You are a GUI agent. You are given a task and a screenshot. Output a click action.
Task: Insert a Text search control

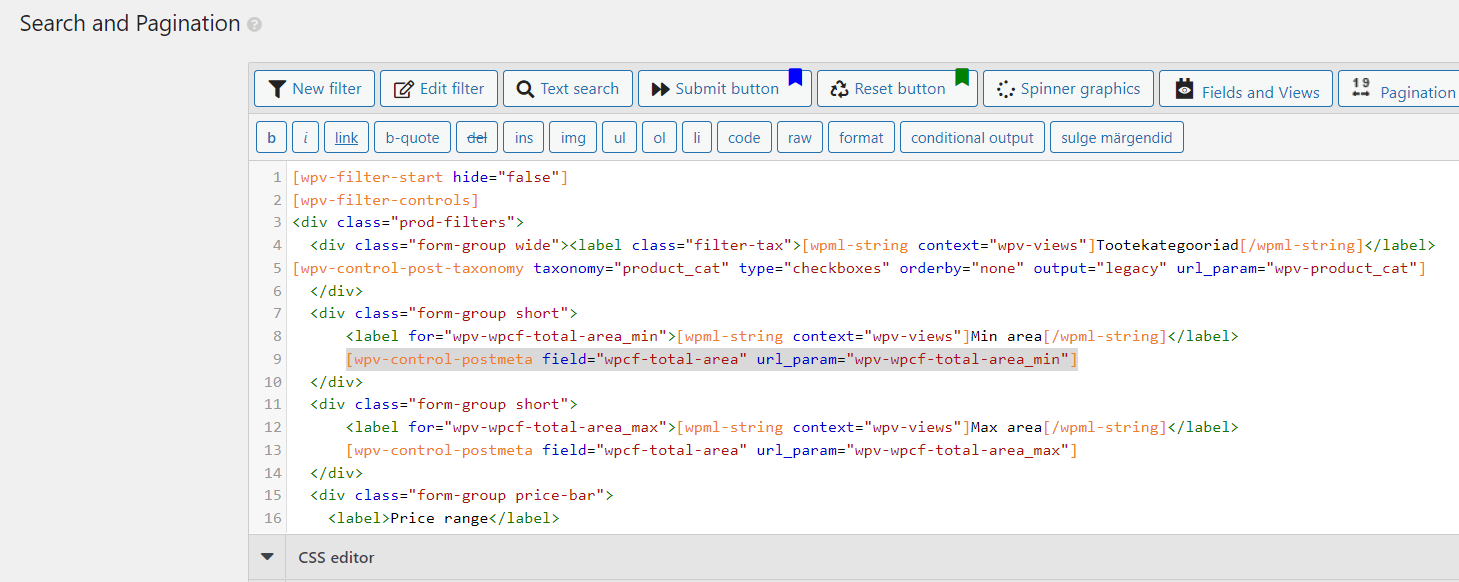pyautogui.click(x=568, y=88)
